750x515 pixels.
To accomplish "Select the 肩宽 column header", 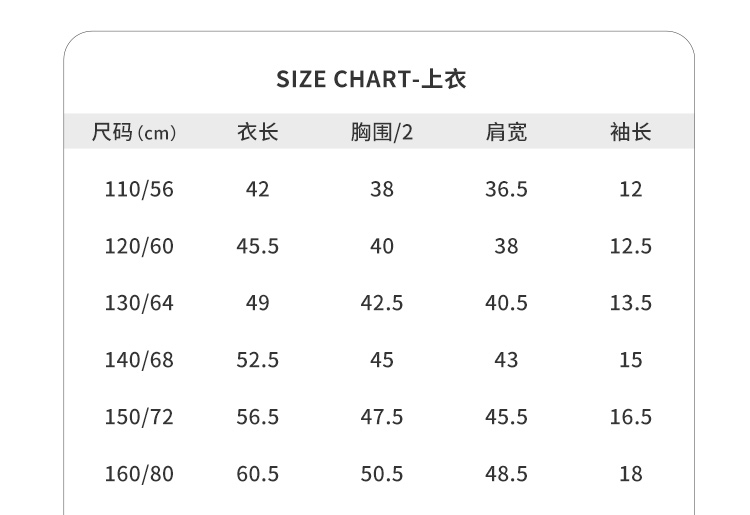I will 506,132.
